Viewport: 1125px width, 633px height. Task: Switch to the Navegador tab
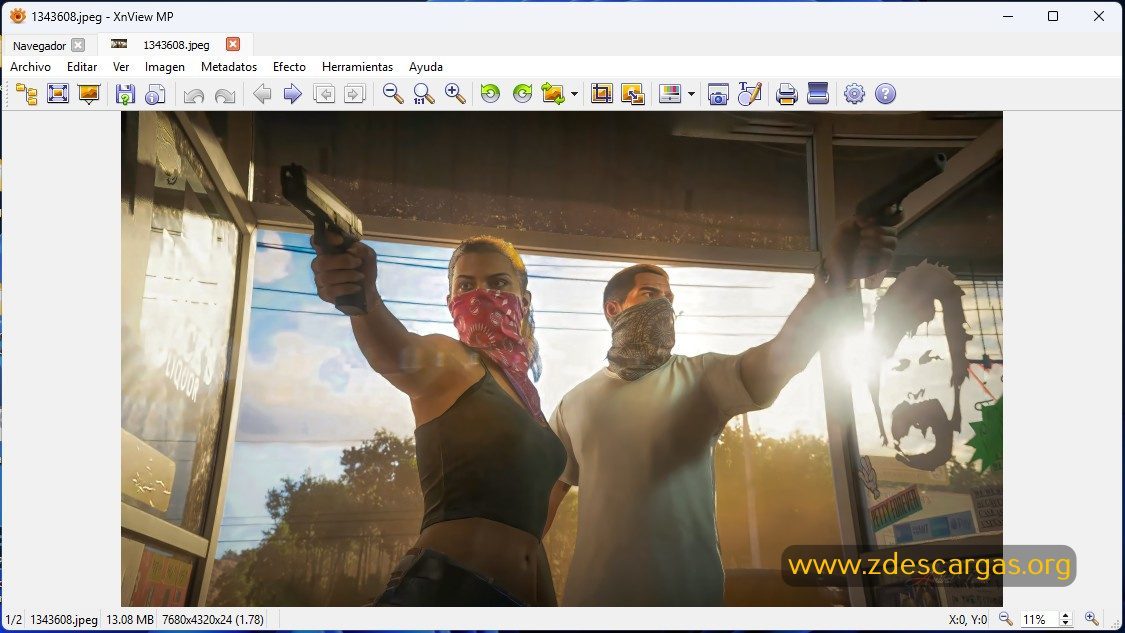[39, 45]
